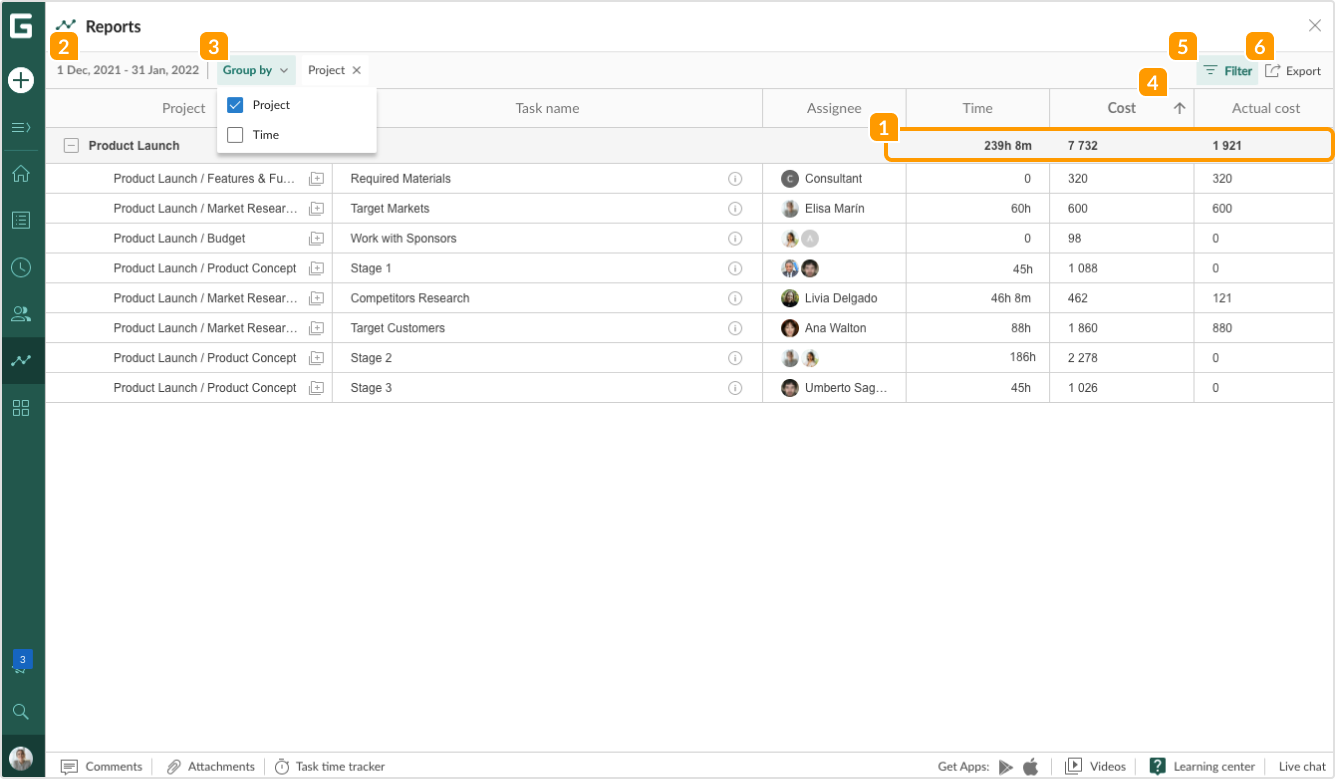Go to the Home dashboard icon
The image size is (1335, 779).
coord(21,174)
